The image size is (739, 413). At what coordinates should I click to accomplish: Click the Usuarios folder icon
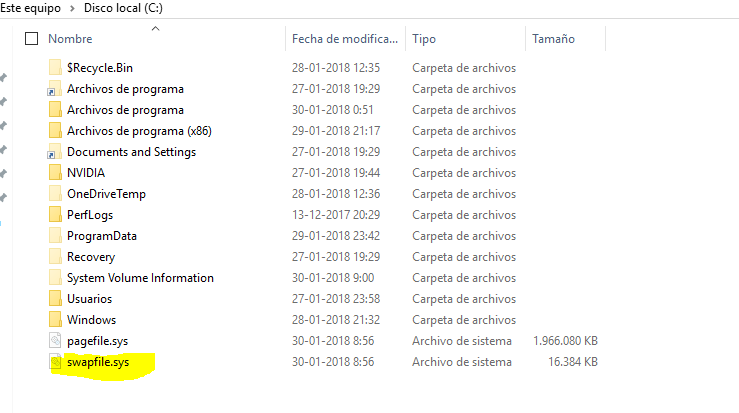55,299
